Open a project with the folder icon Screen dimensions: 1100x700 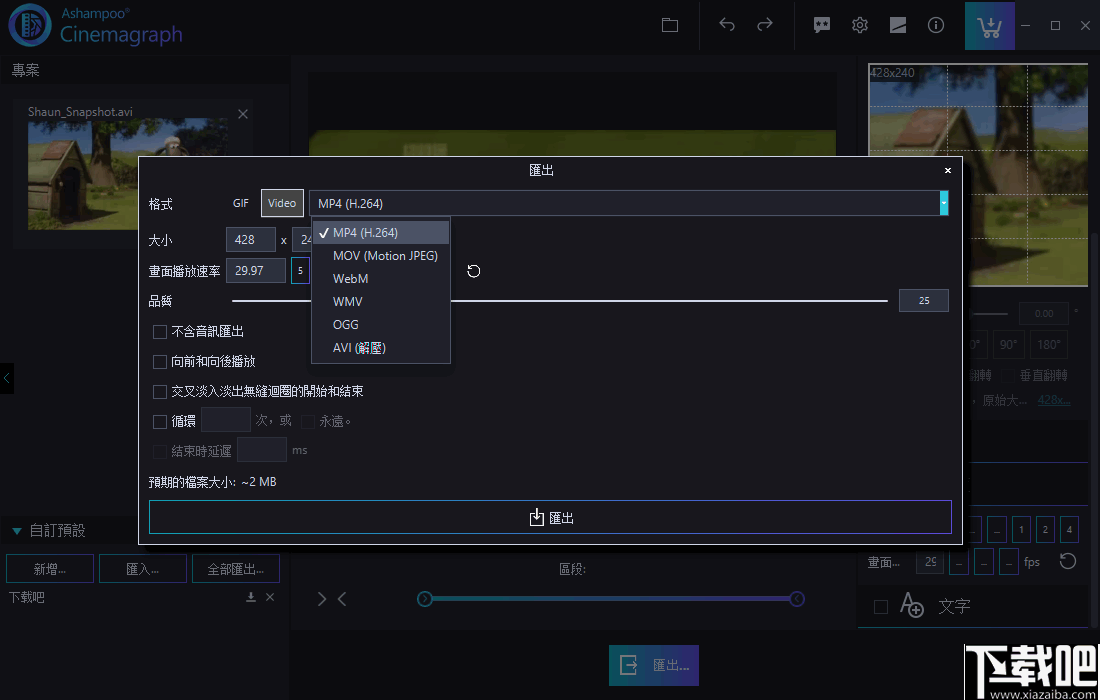click(669, 25)
